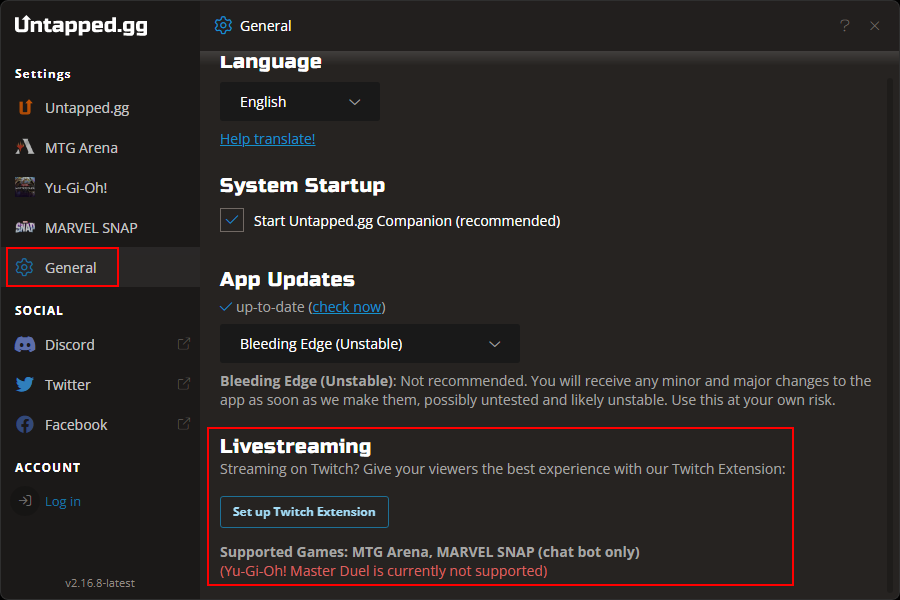Viewport: 900px width, 600px height.
Task: Click Yu-Gi-Oh! Master Duel not supported notice
Action: pyautogui.click(x=383, y=571)
